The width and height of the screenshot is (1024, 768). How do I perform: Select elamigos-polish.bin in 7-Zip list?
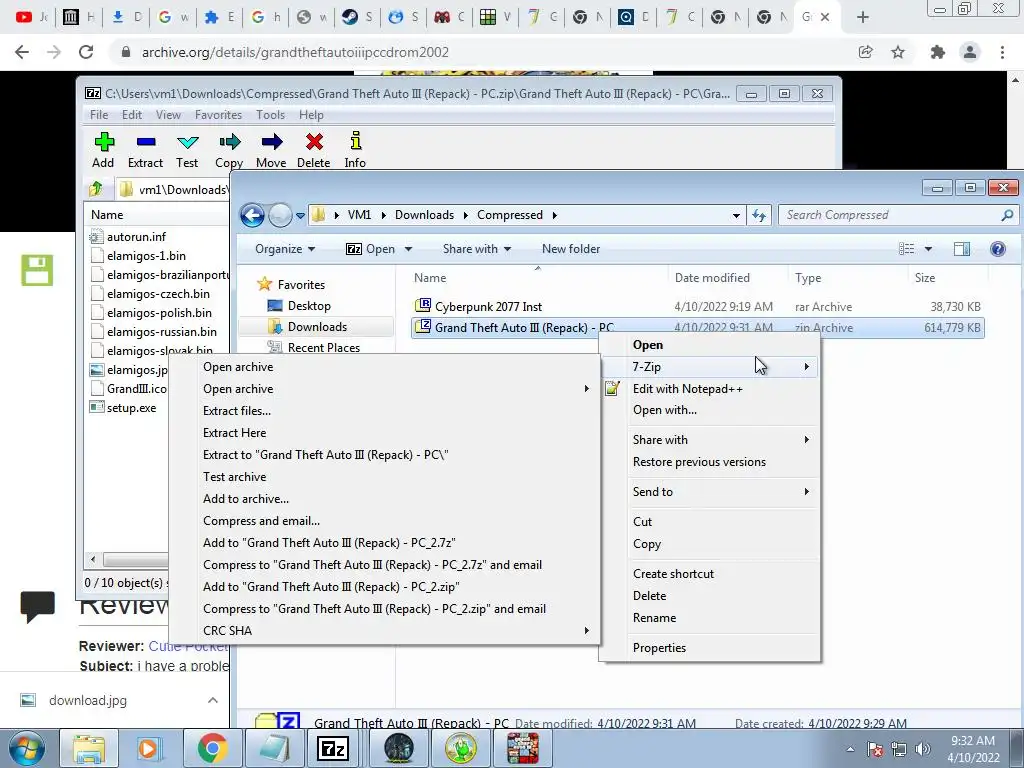(159, 313)
